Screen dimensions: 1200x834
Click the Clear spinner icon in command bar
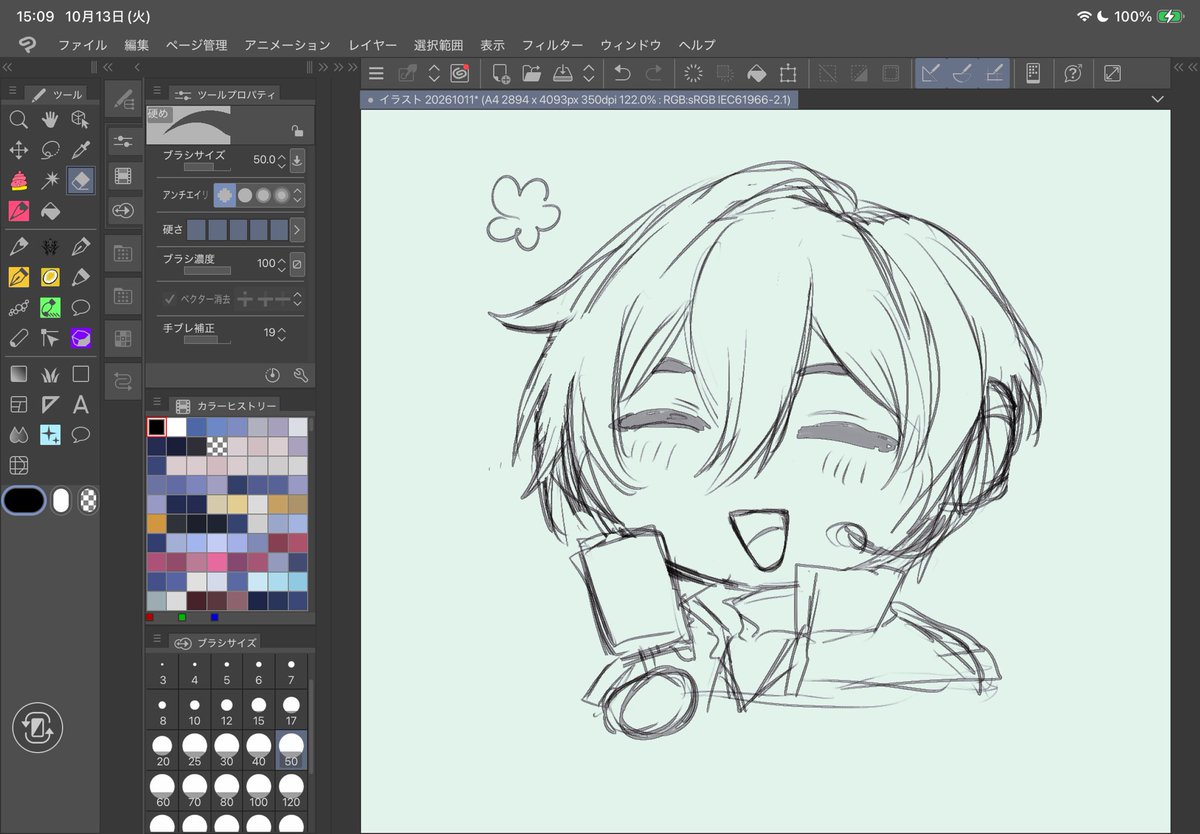(692, 73)
